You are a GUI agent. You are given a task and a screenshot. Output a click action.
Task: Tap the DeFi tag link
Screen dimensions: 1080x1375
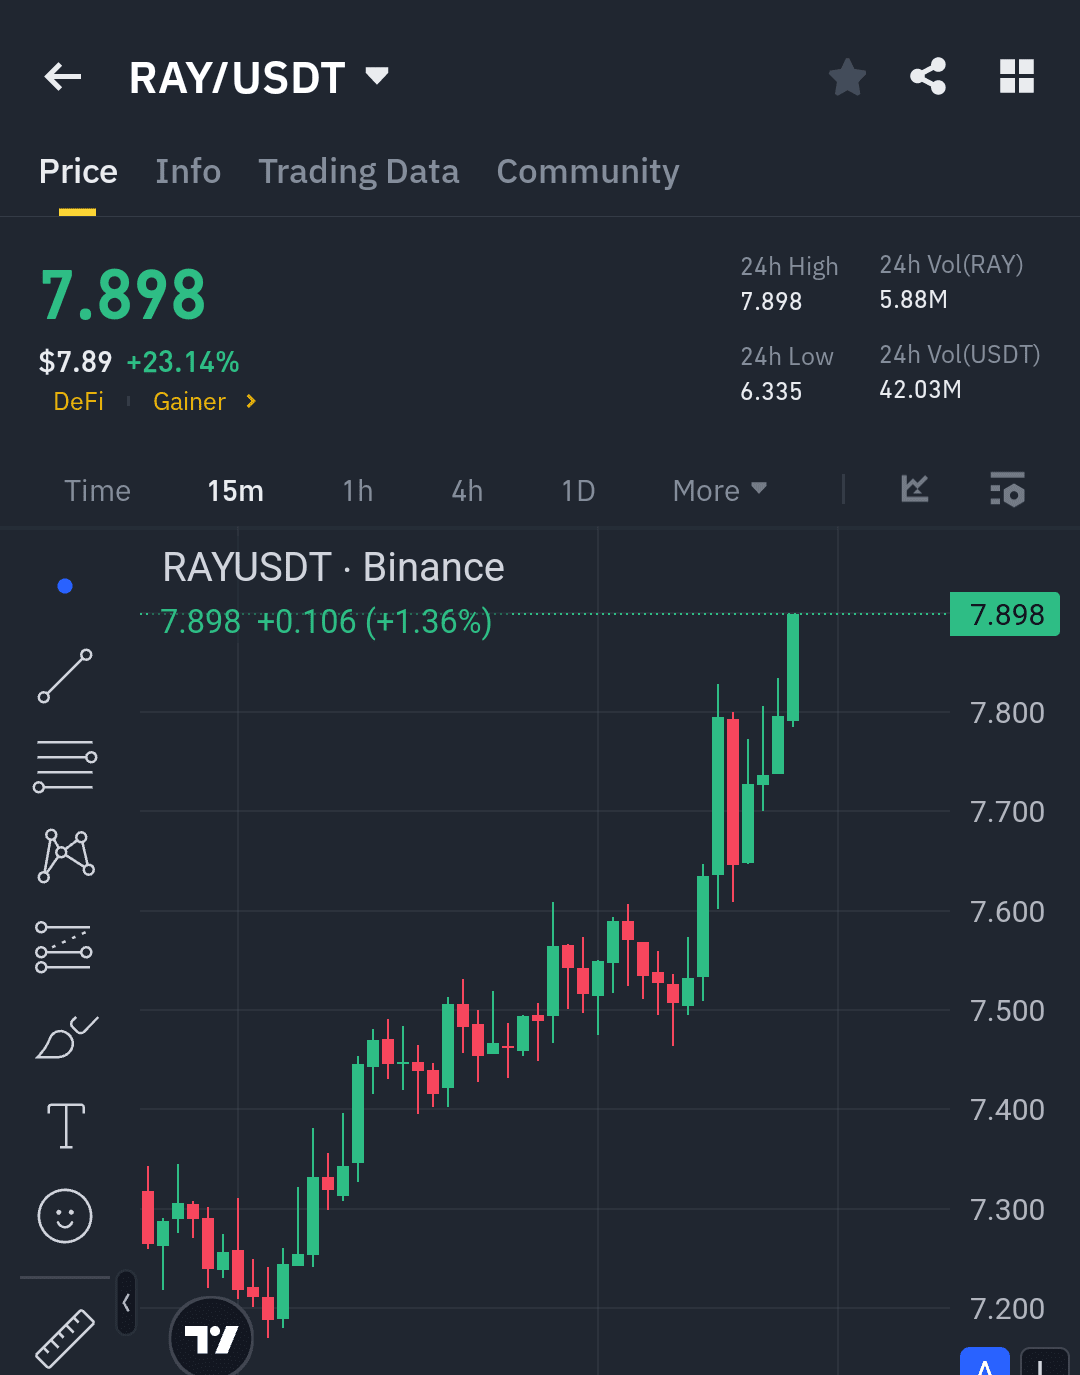coord(79,401)
